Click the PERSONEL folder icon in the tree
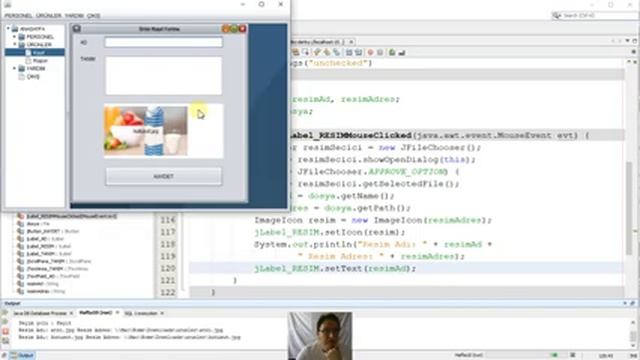The width and height of the screenshot is (640, 360). [x=22, y=37]
